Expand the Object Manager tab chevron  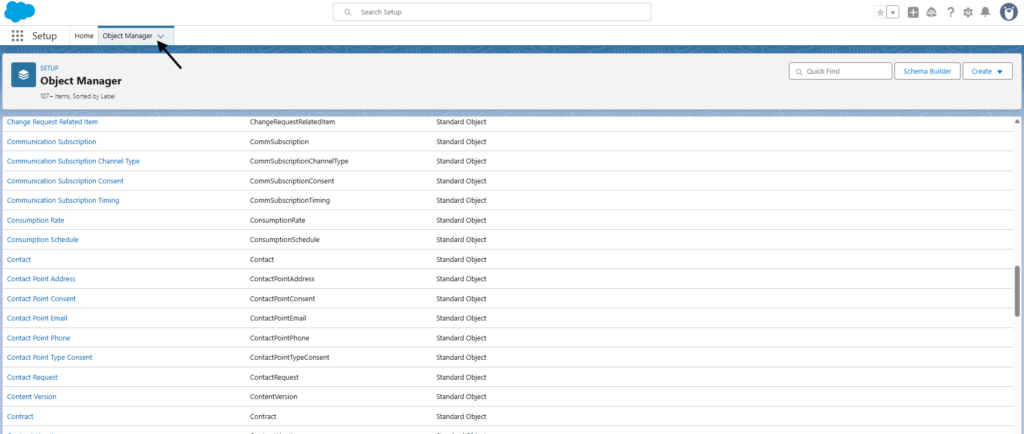161,36
